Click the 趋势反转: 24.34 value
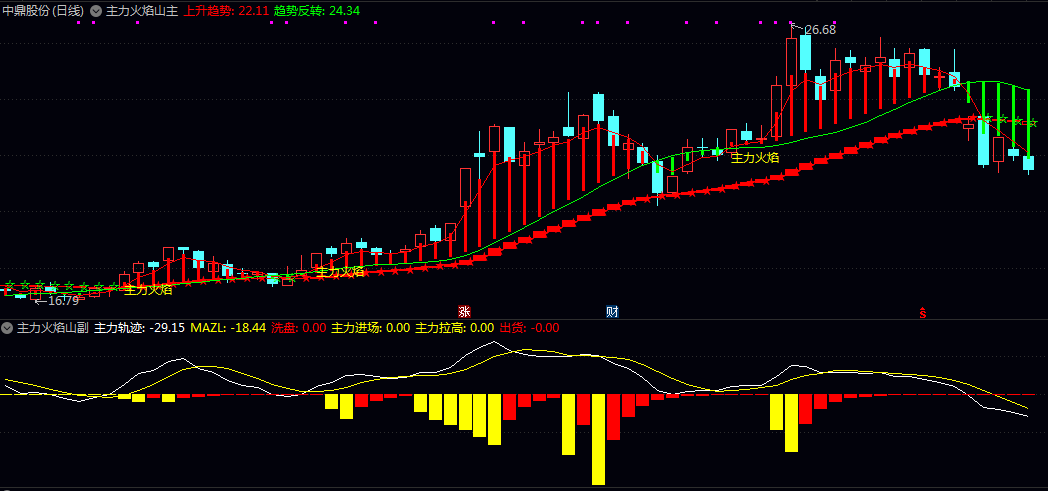Image resolution: width=1048 pixels, height=491 pixels. (317, 11)
